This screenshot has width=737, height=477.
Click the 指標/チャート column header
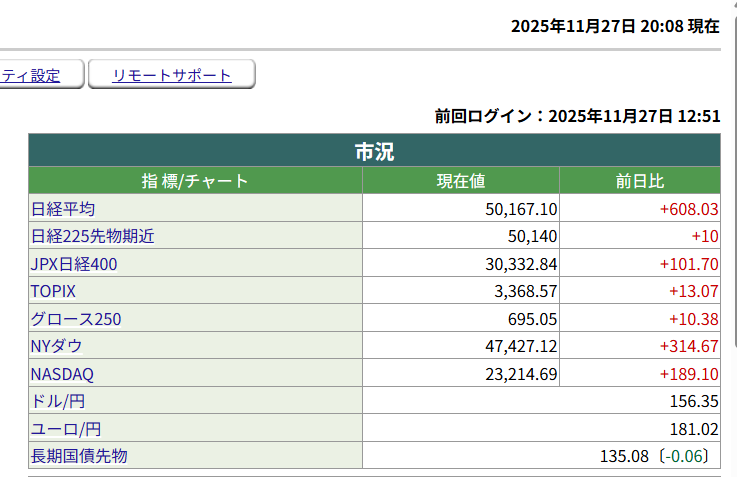coord(195,181)
